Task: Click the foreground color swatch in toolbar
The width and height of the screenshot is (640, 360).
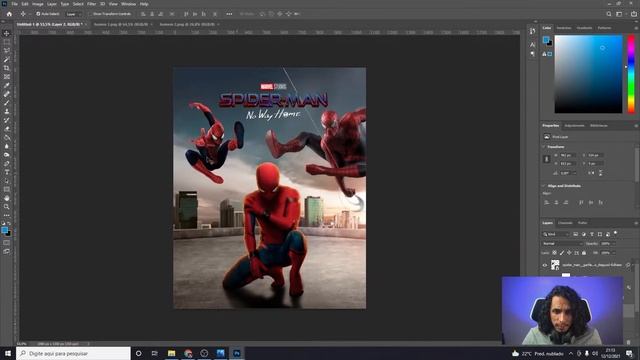Action: point(4,230)
